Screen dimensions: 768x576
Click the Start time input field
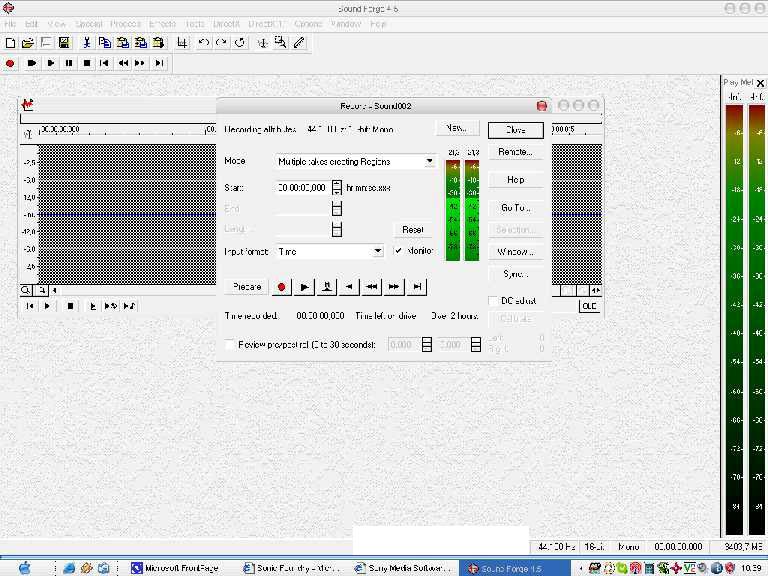pyautogui.click(x=302, y=187)
